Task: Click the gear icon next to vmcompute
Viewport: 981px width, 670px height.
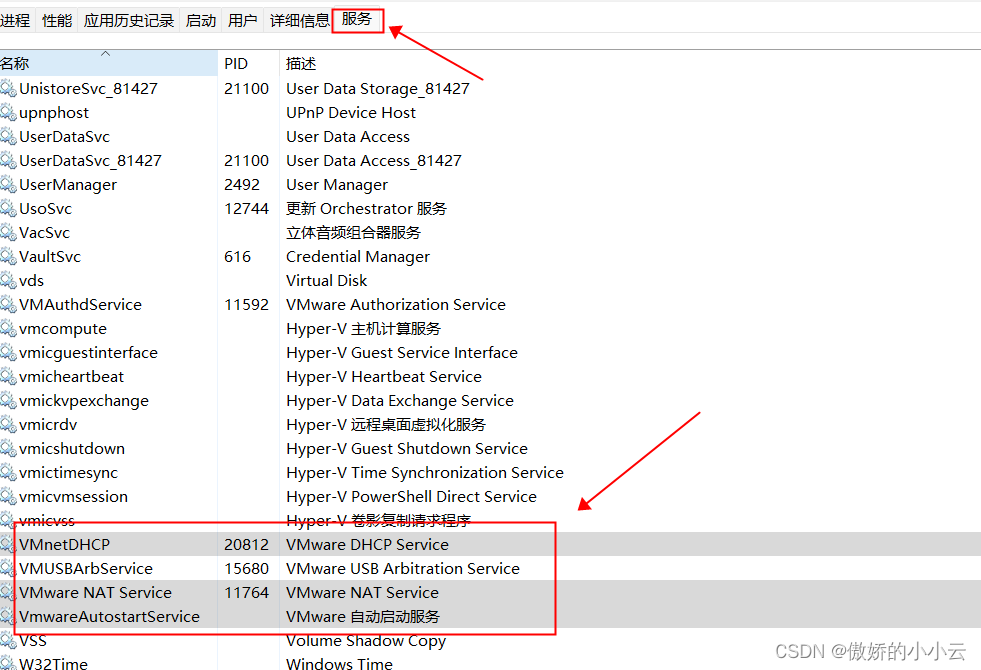Action: (8, 328)
